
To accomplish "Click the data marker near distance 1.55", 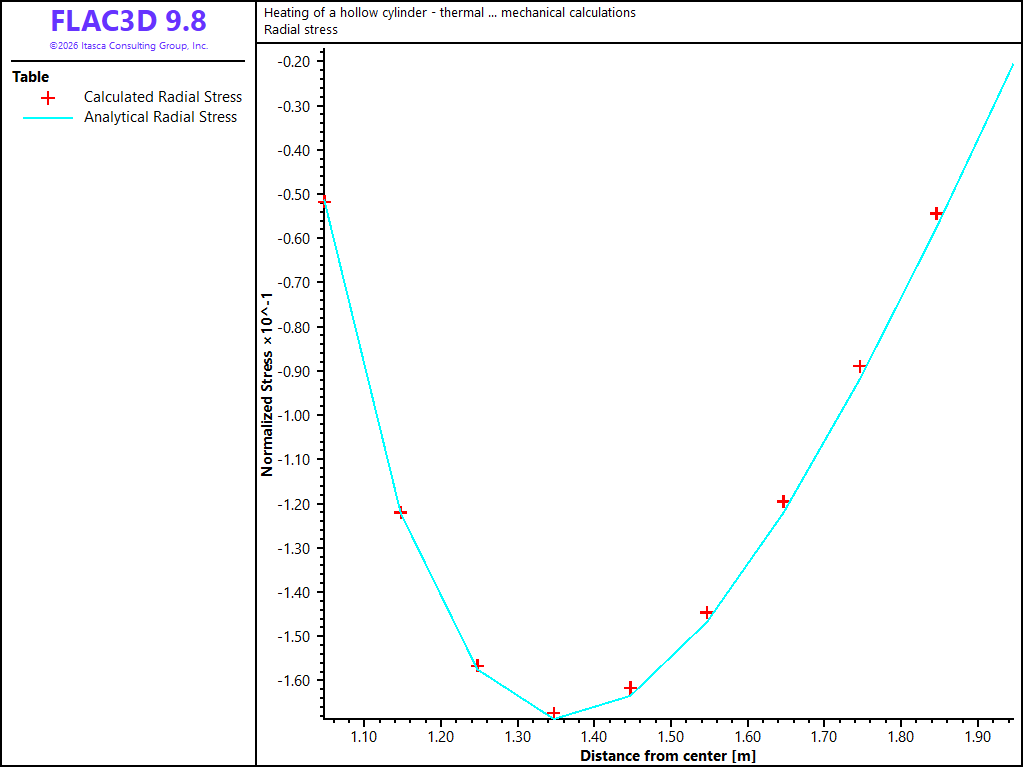I will [x=706, y=613].
